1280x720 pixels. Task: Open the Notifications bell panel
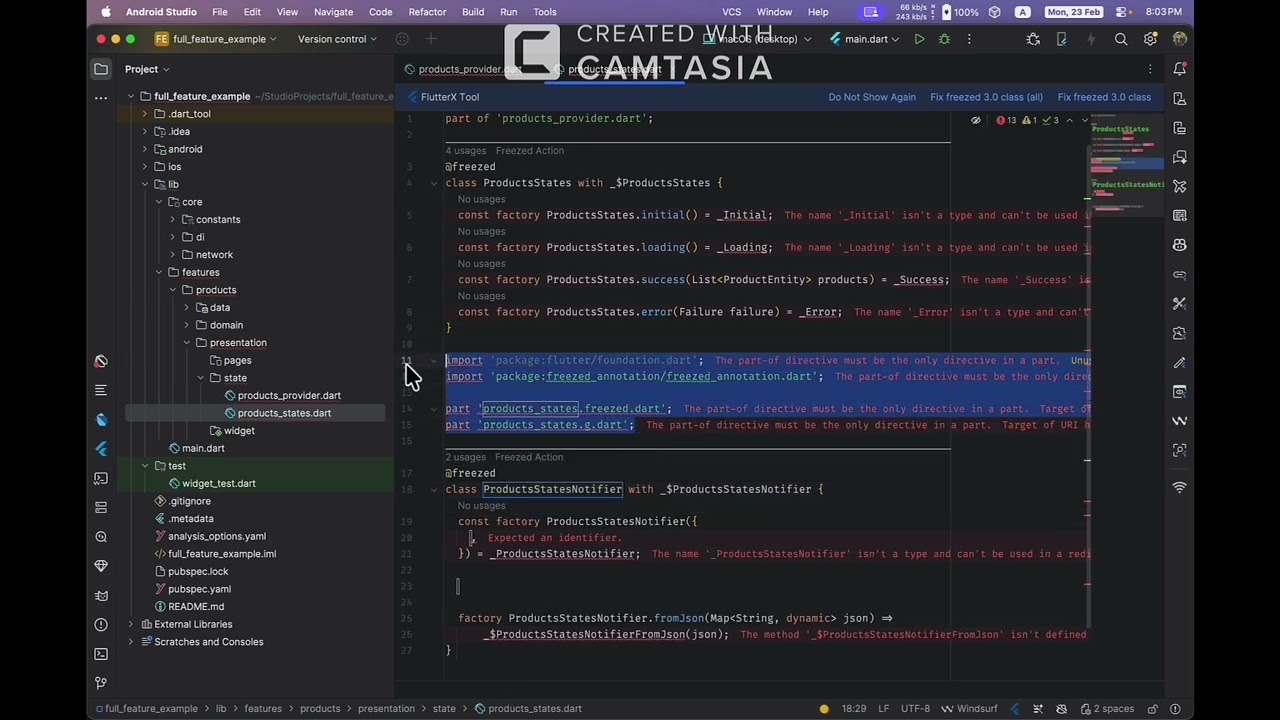point(1180,69)
